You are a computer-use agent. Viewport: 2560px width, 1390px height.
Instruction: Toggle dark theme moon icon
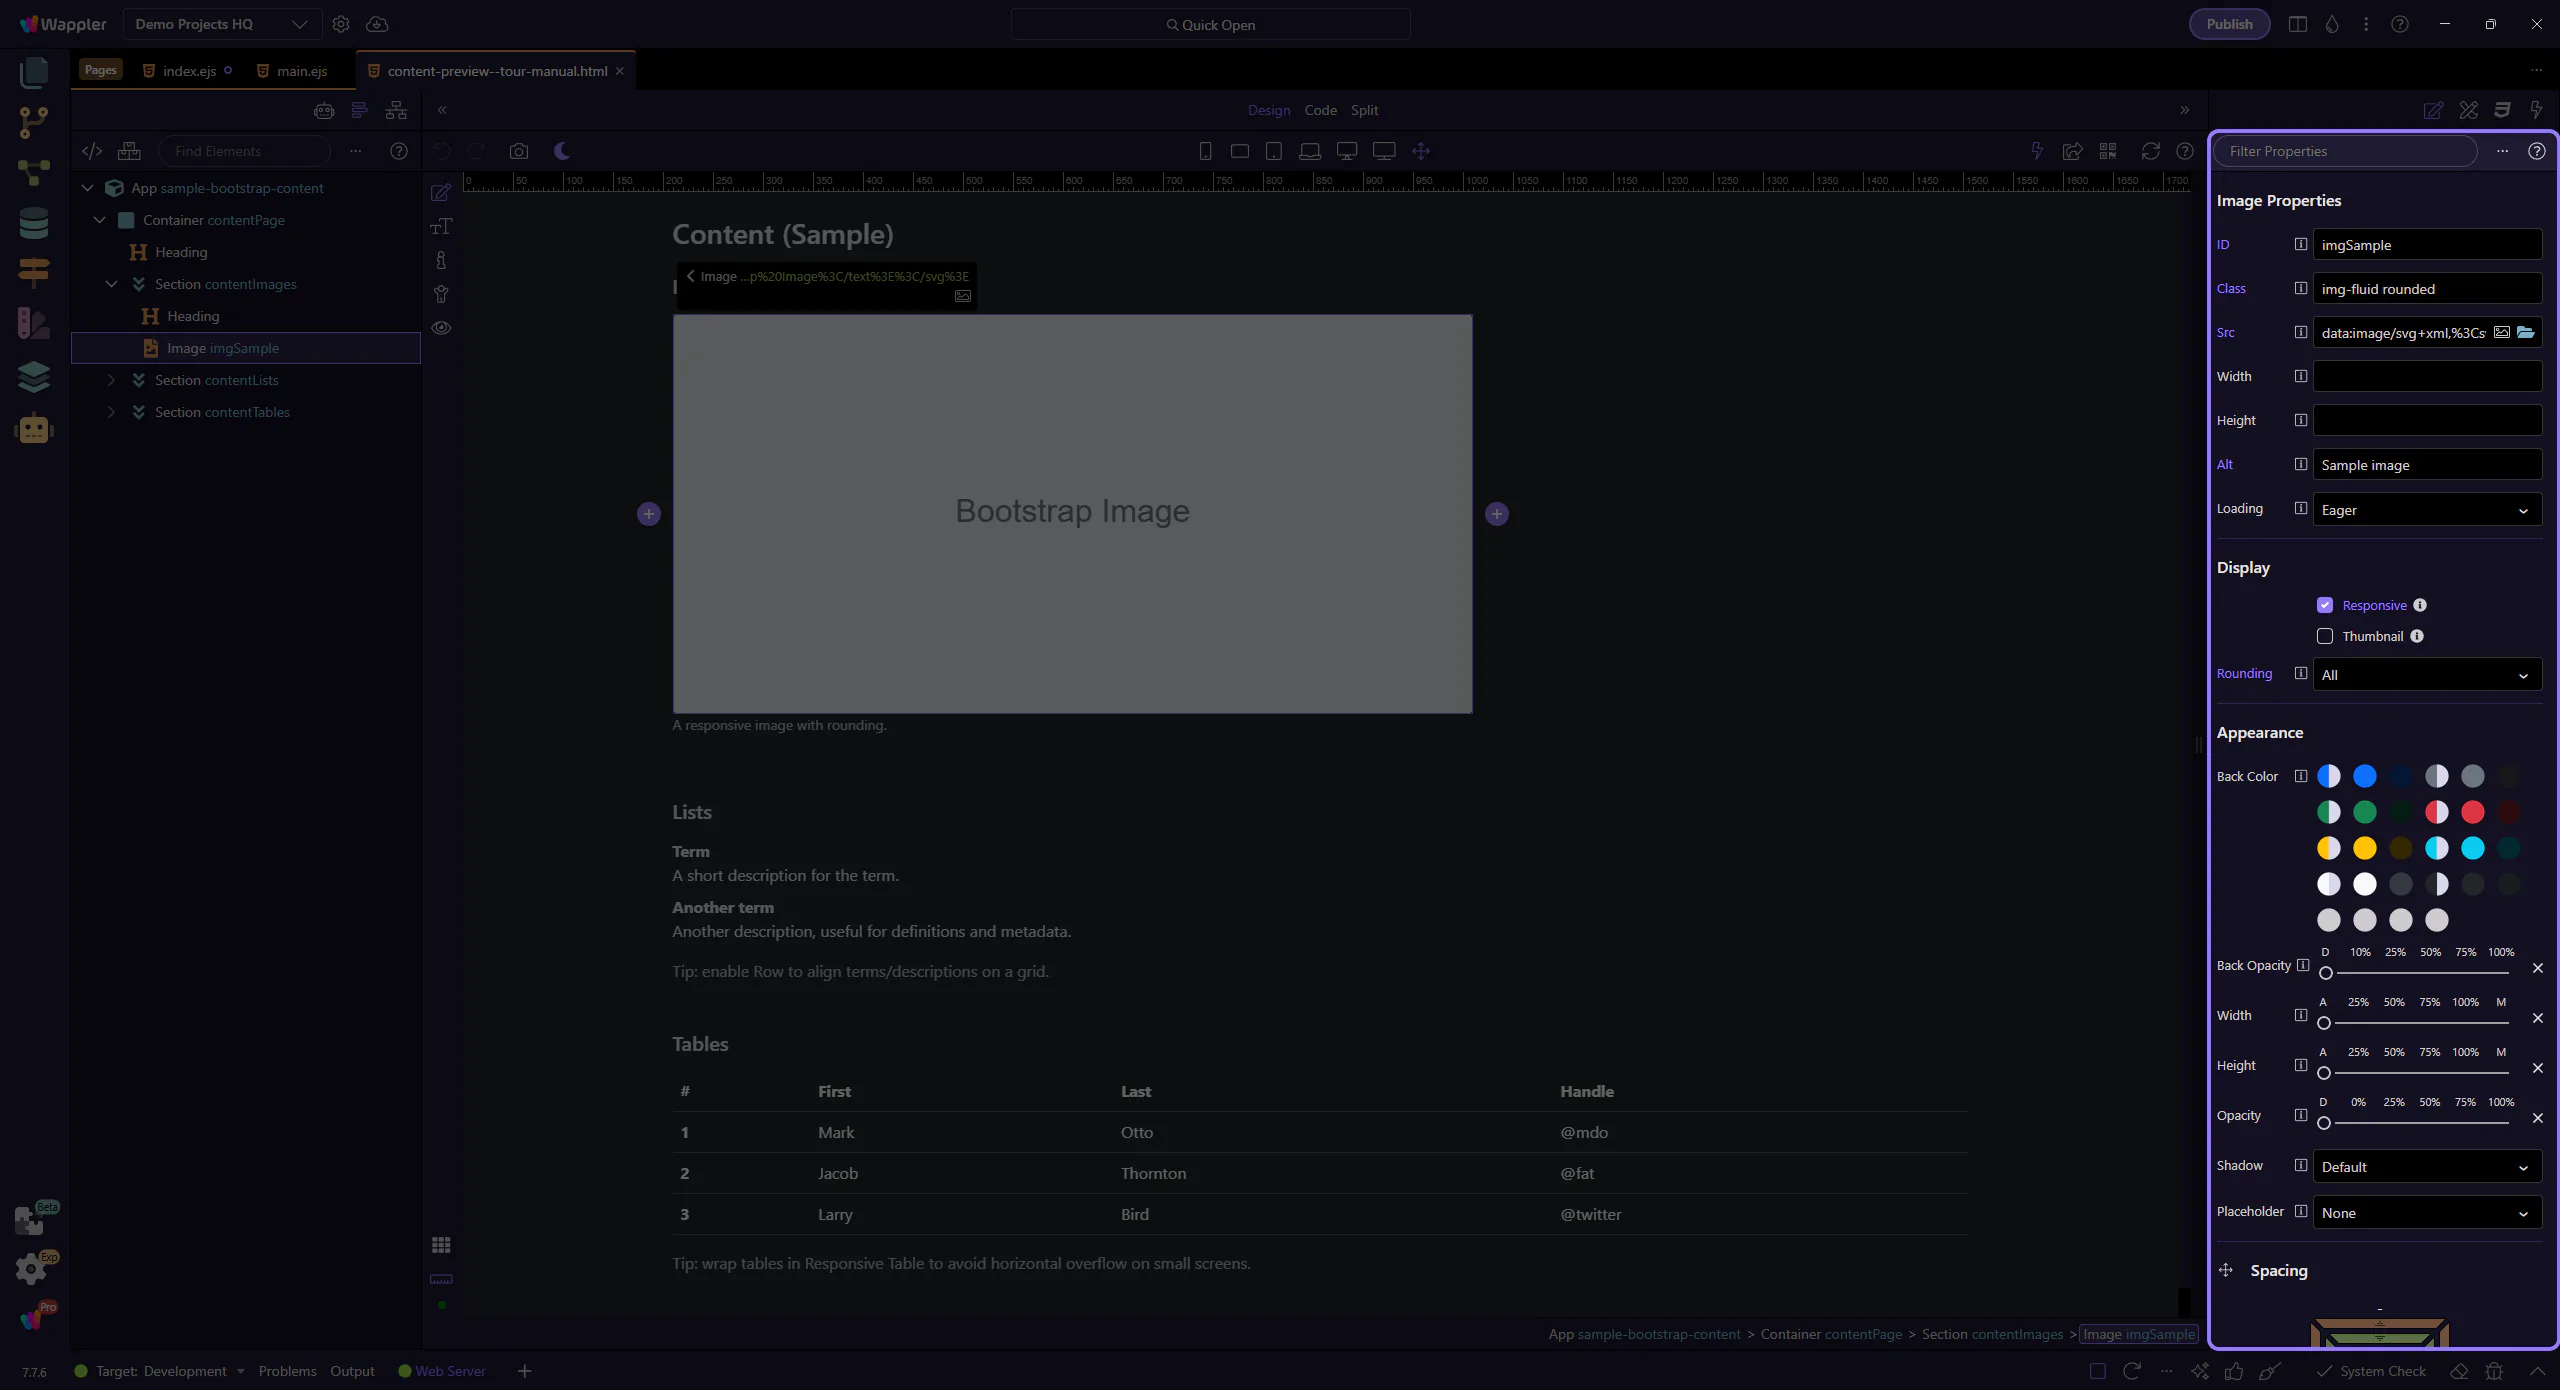(562, 151)
